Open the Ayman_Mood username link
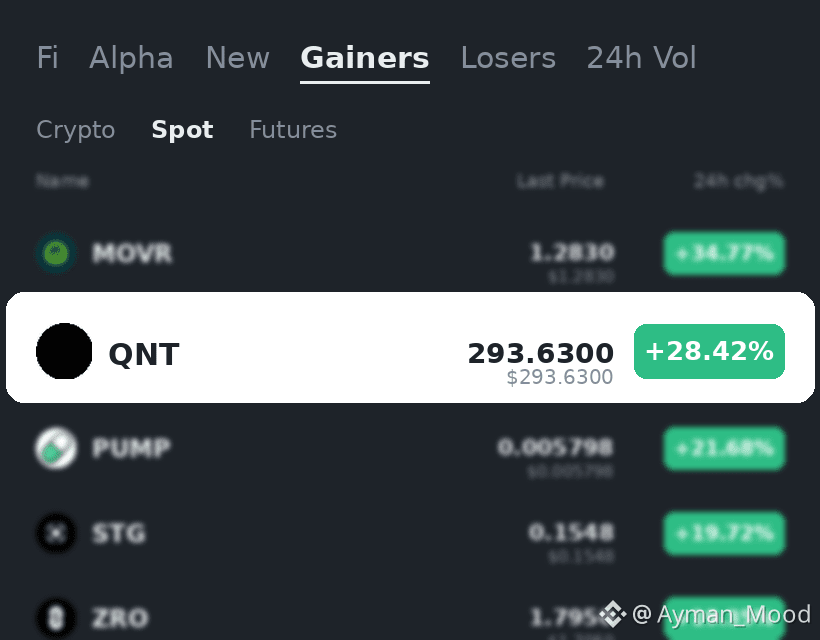The image size is (820, 640). pos(734,614)
